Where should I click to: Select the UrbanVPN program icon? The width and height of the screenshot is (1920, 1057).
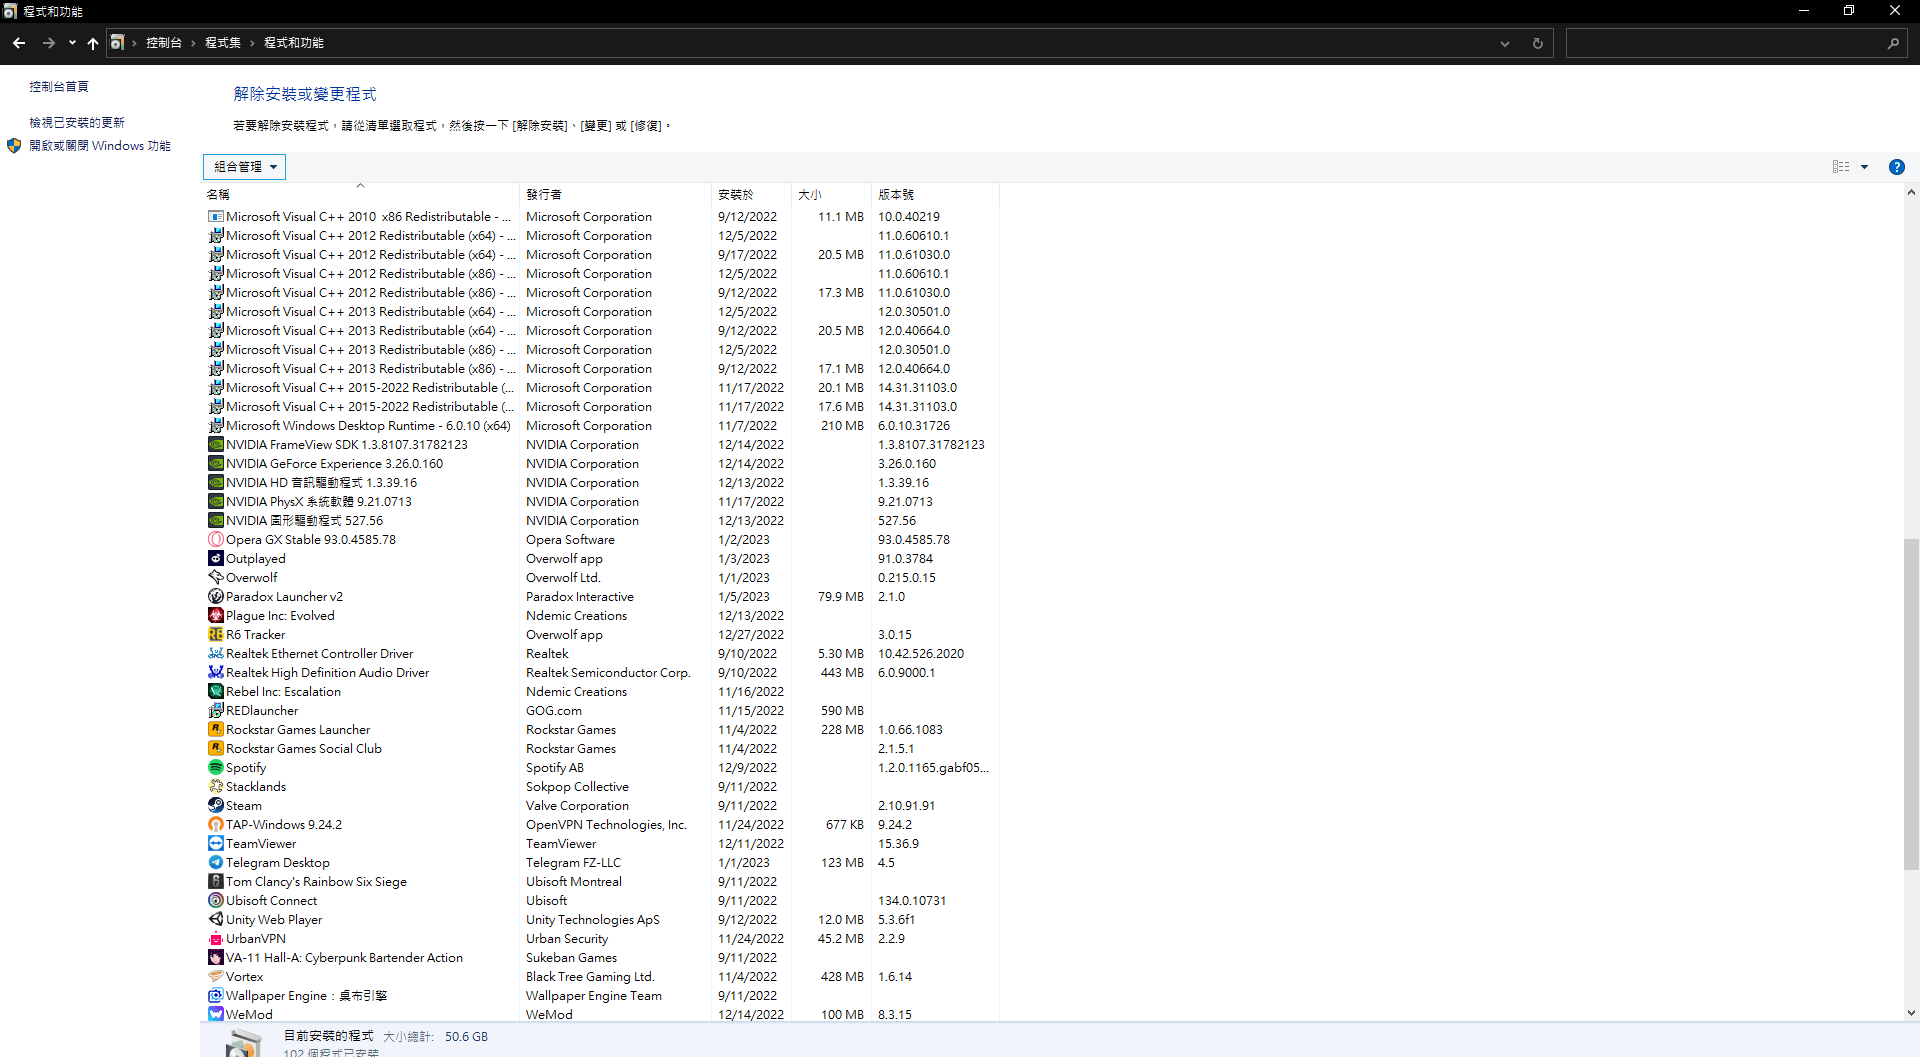coord(216,939)
